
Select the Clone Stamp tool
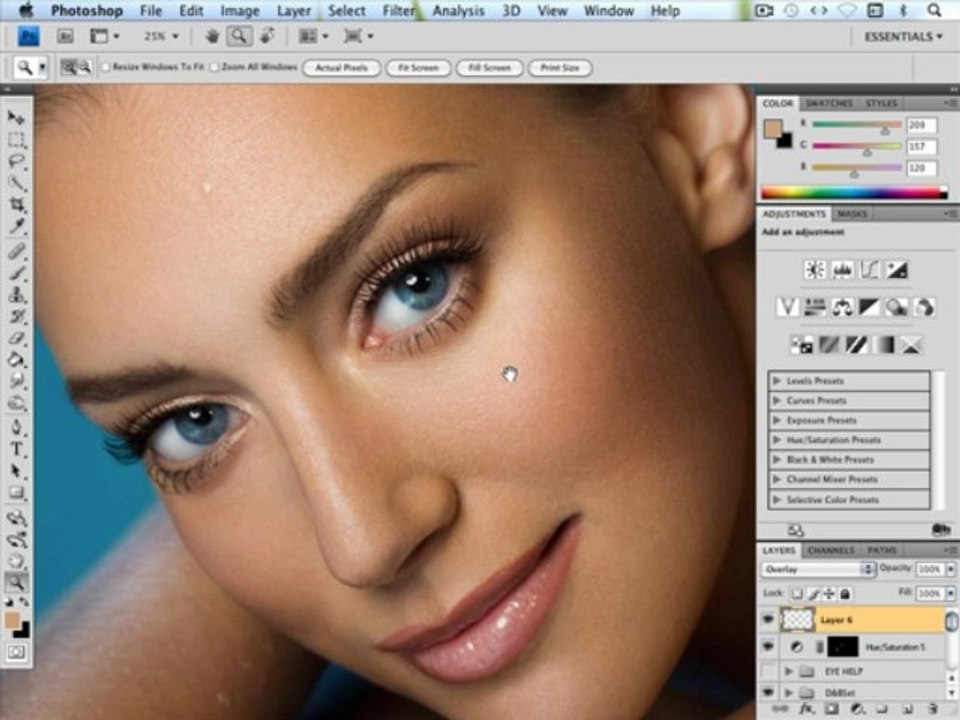(x=17, y=294)
